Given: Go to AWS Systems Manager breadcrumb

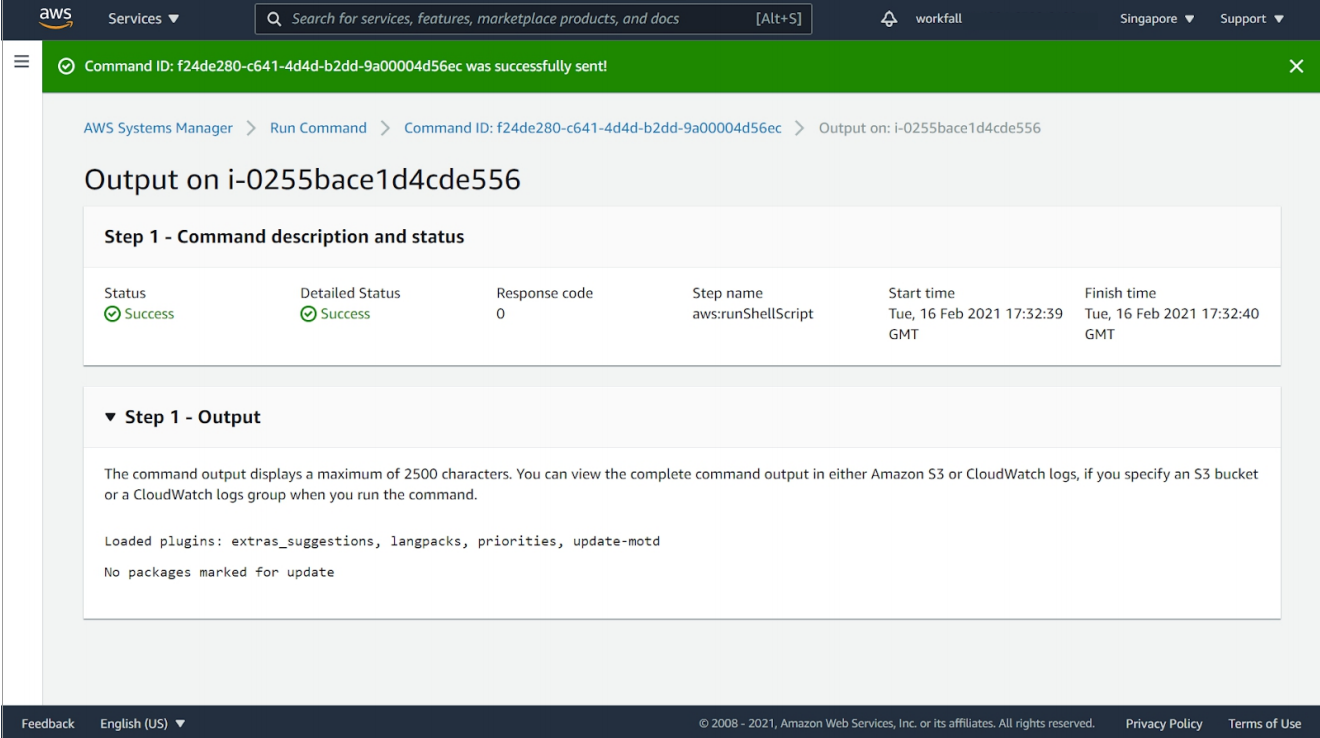Looking at the screenshot, I should pyautogui.click(x=158, y=128).
